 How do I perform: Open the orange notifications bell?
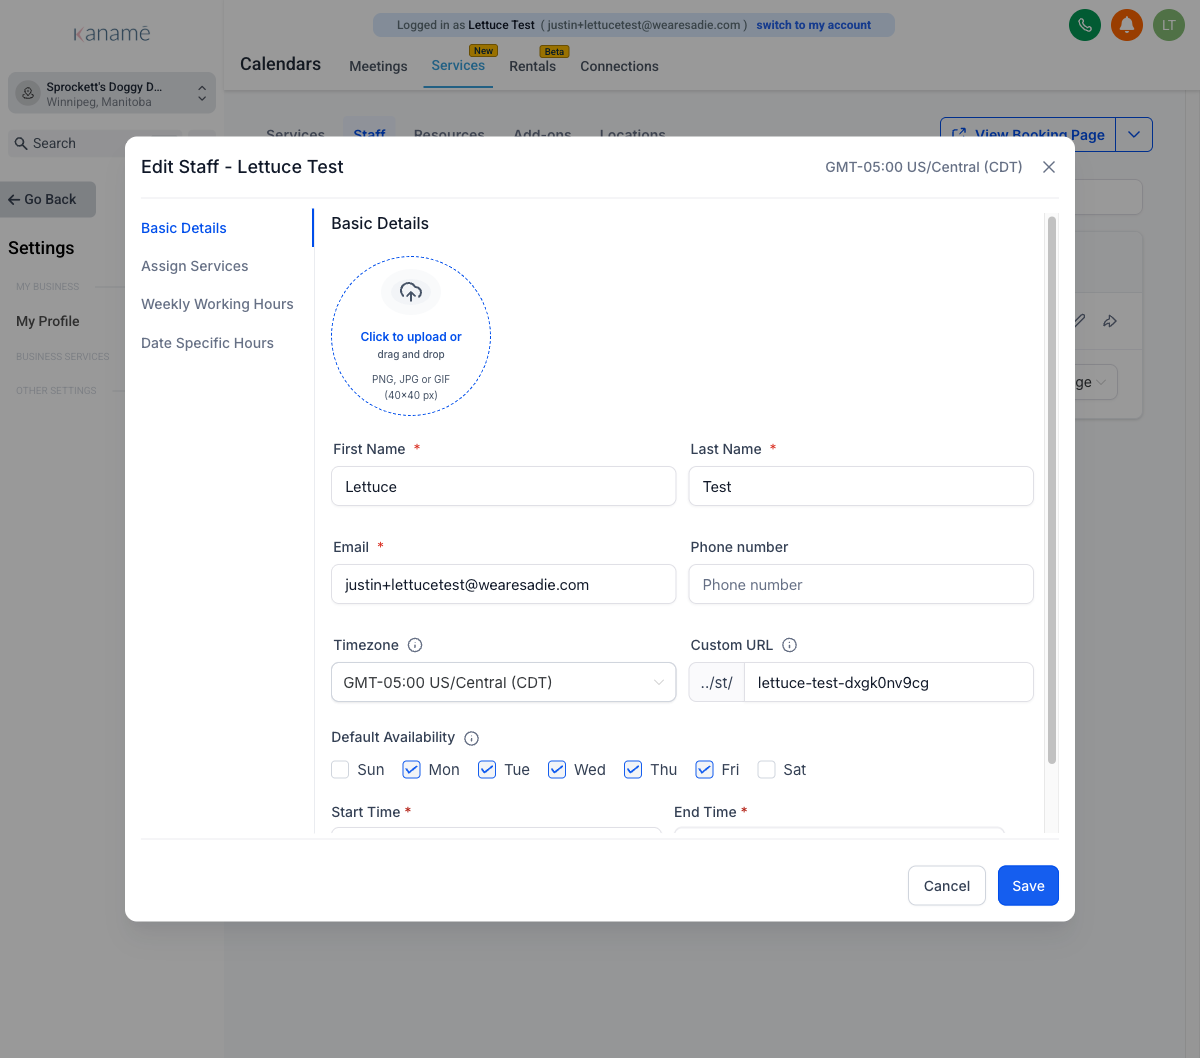[1127, 25]
